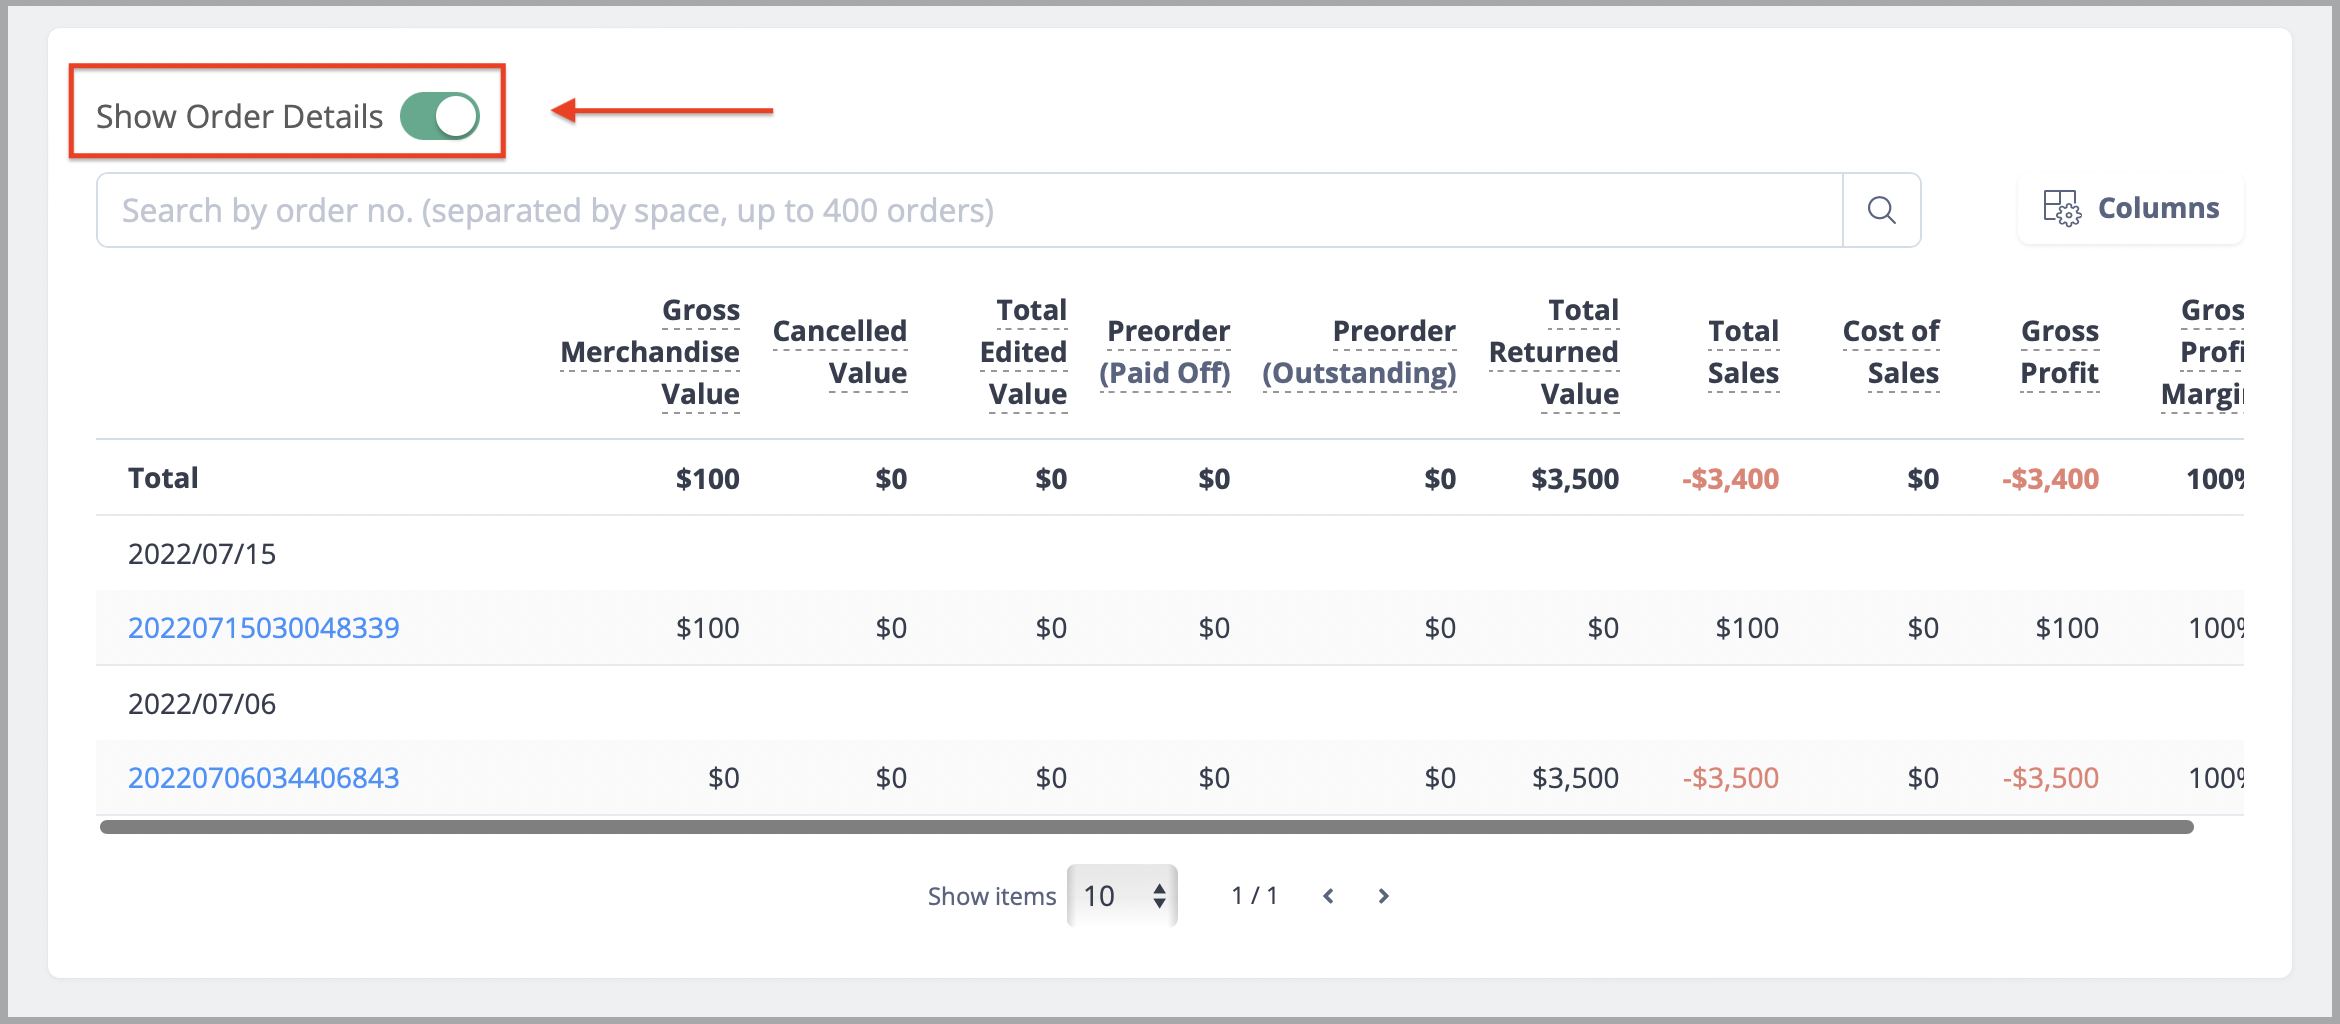Click the Cancelled Value column header
The image size is (2340, 1024).
[840, 352]
